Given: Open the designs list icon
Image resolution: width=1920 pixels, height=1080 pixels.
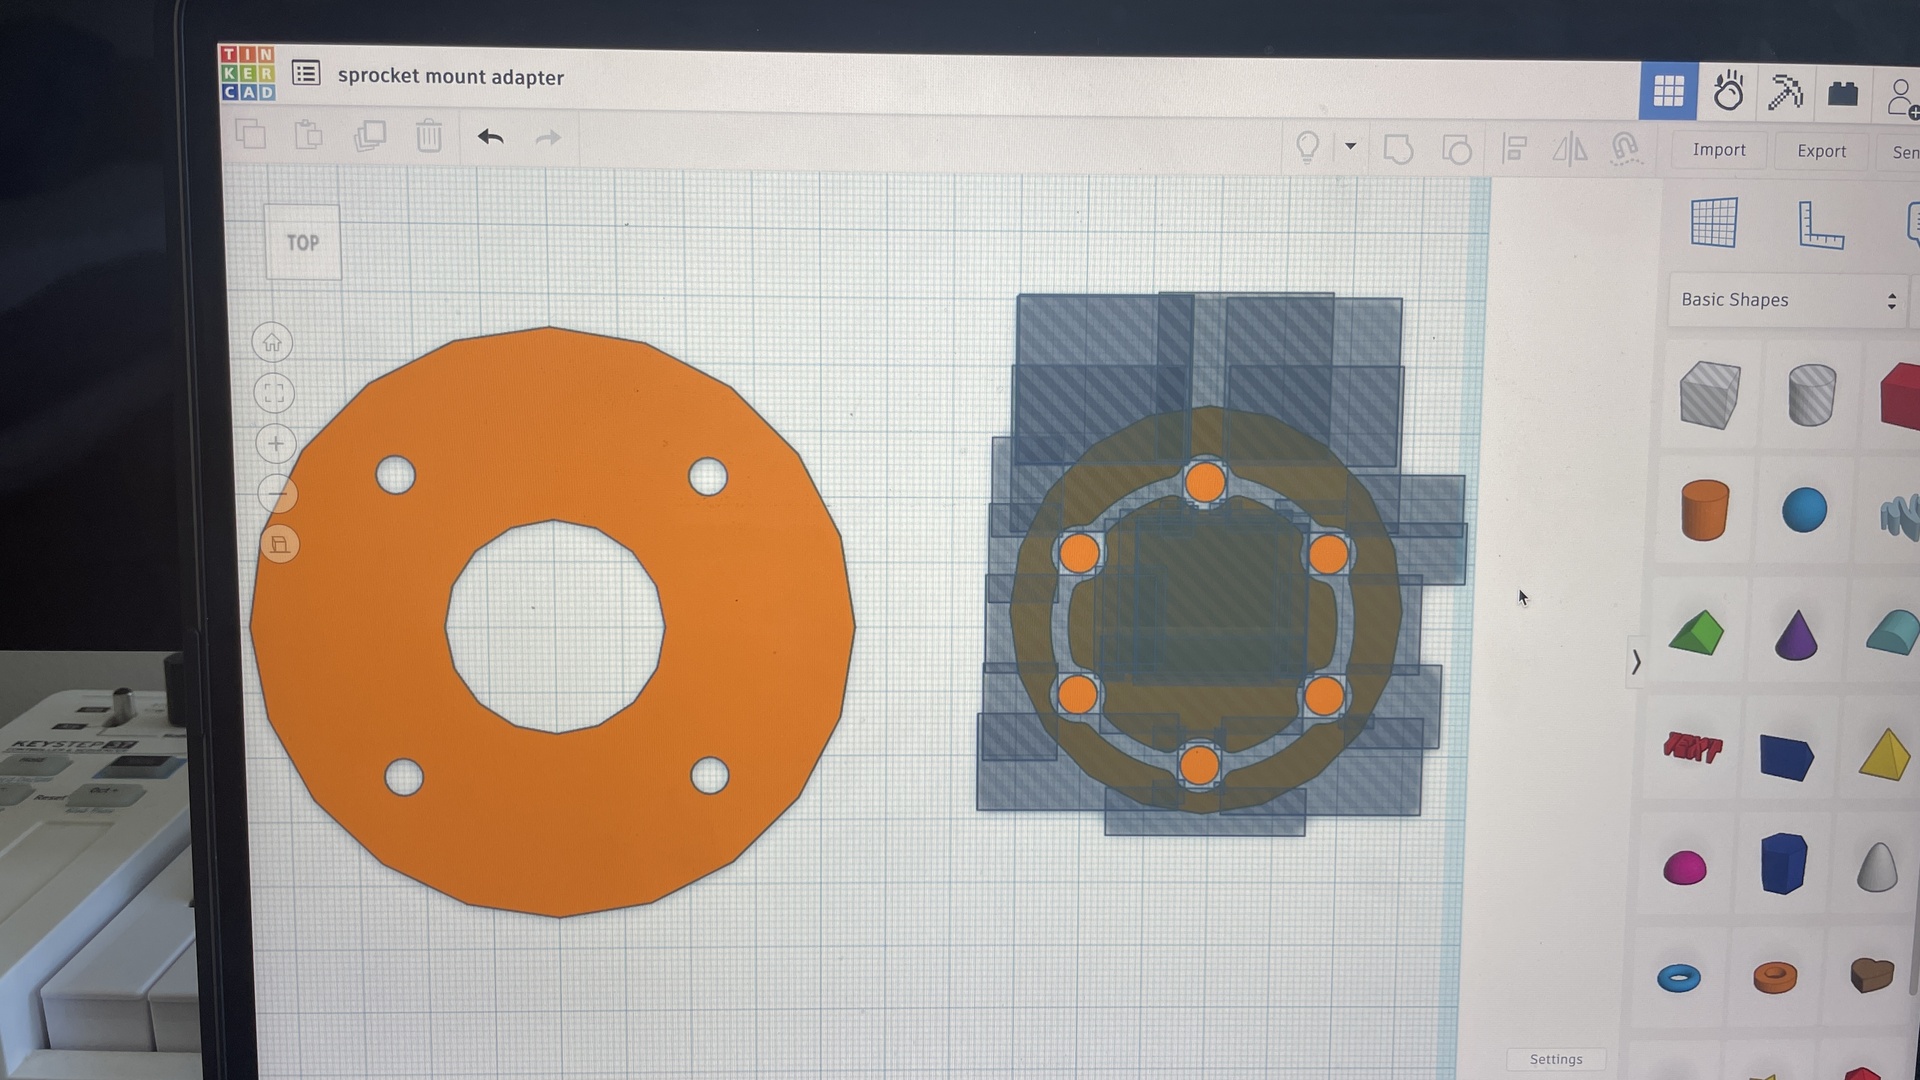Looking at the screenshot, I should point(306,73).
